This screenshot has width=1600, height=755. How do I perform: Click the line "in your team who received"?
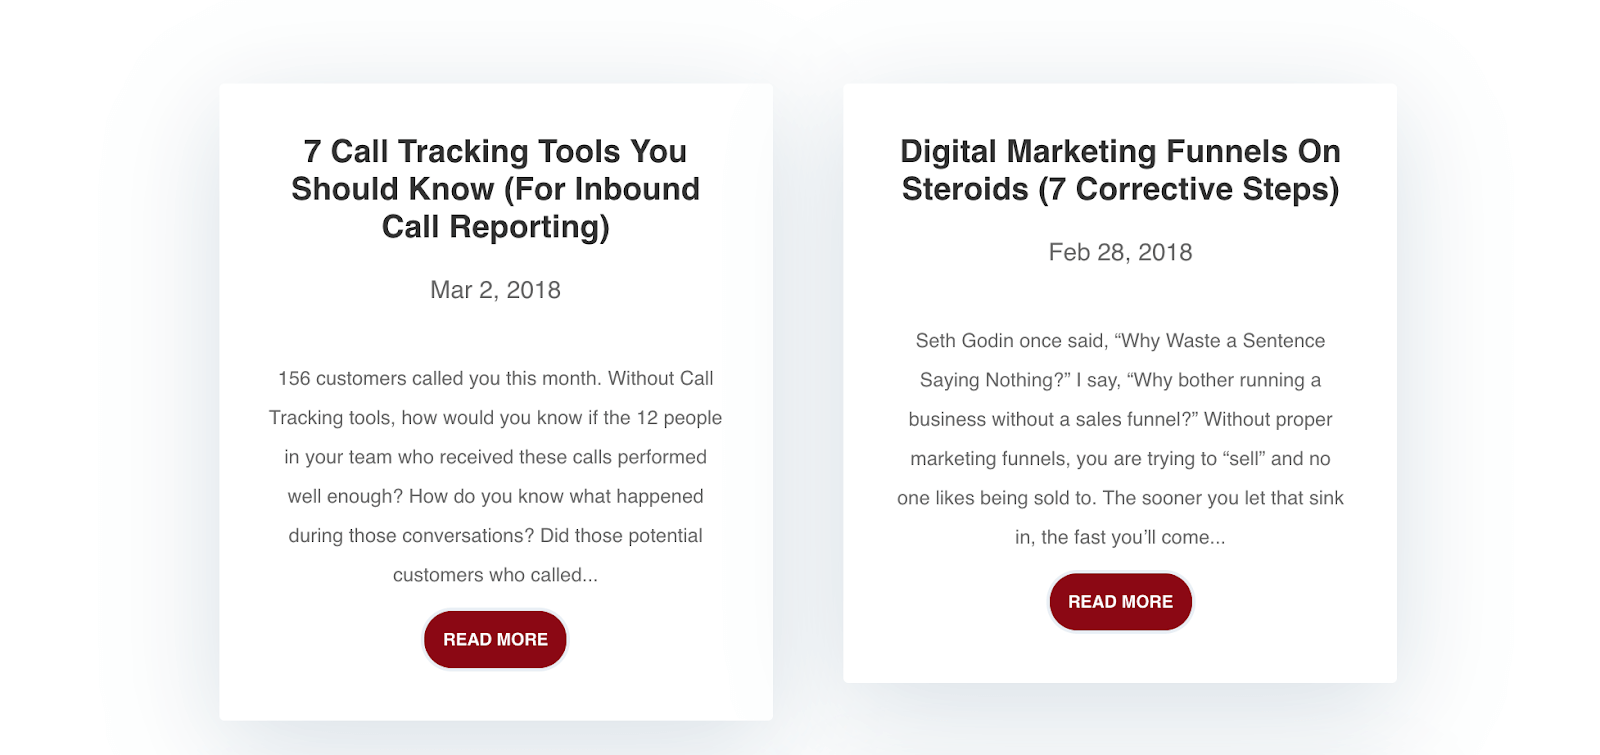pos(495,457)
